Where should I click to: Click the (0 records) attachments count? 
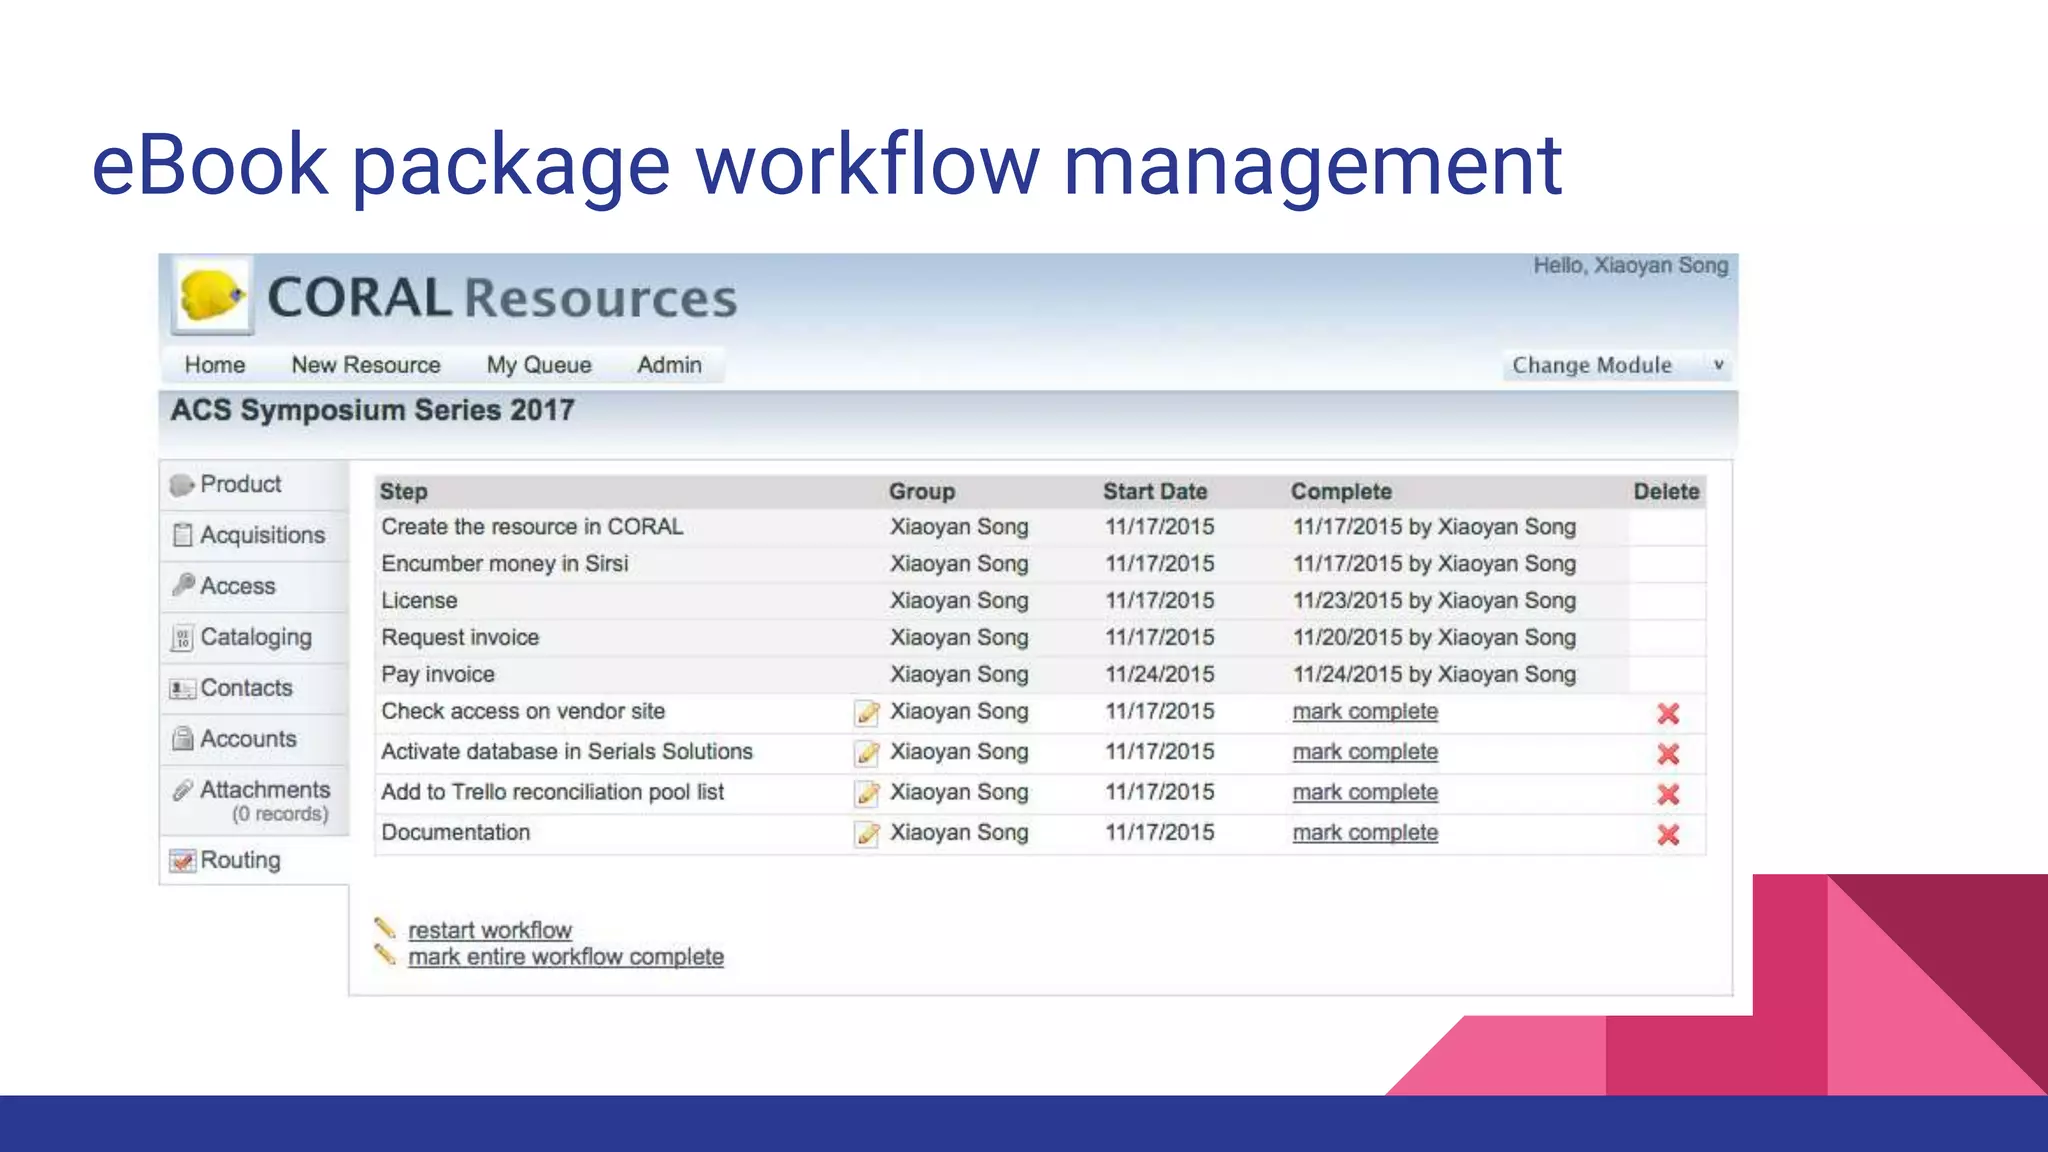coord(280,814)
